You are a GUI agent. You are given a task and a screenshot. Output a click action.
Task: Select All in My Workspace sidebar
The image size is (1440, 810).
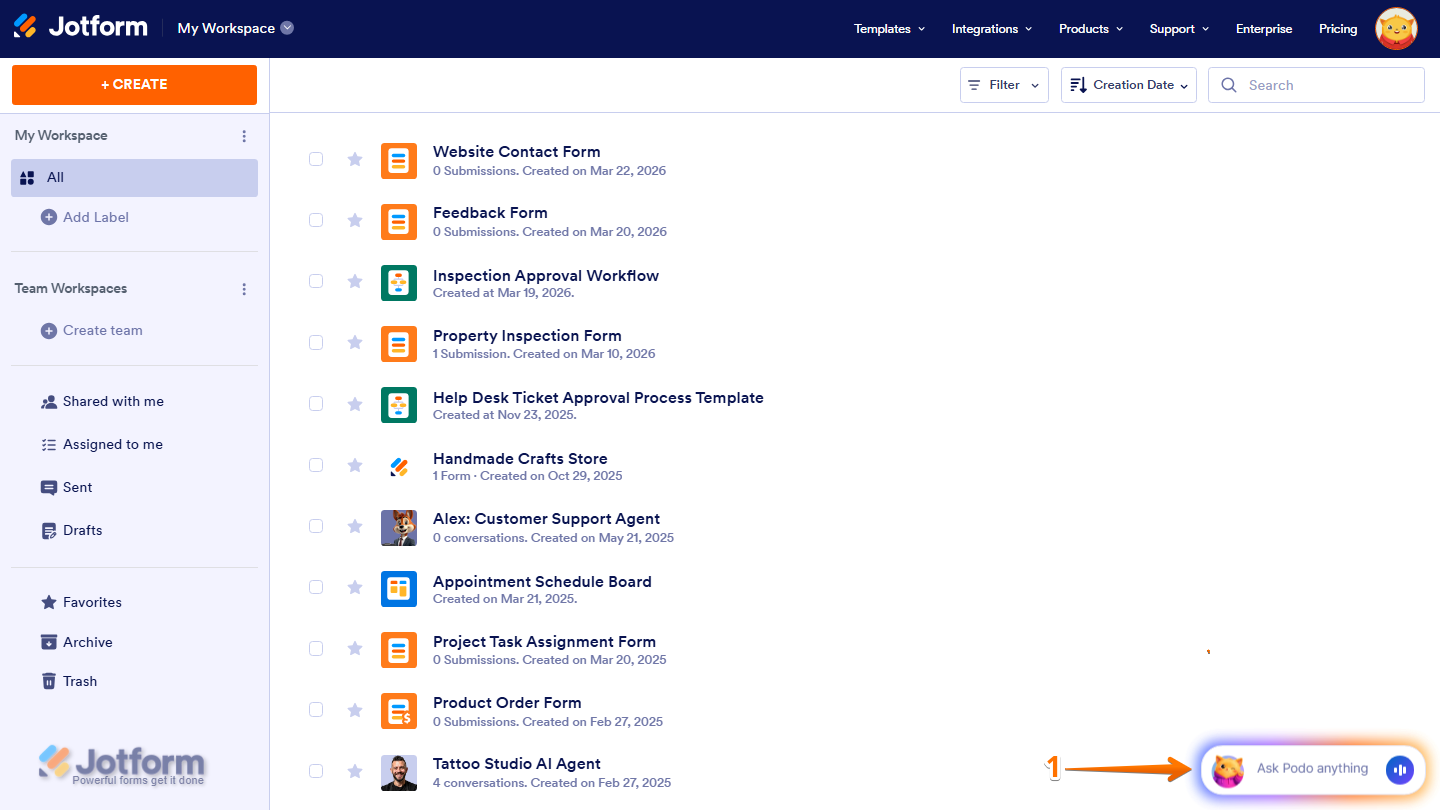[x=135, y=178]
